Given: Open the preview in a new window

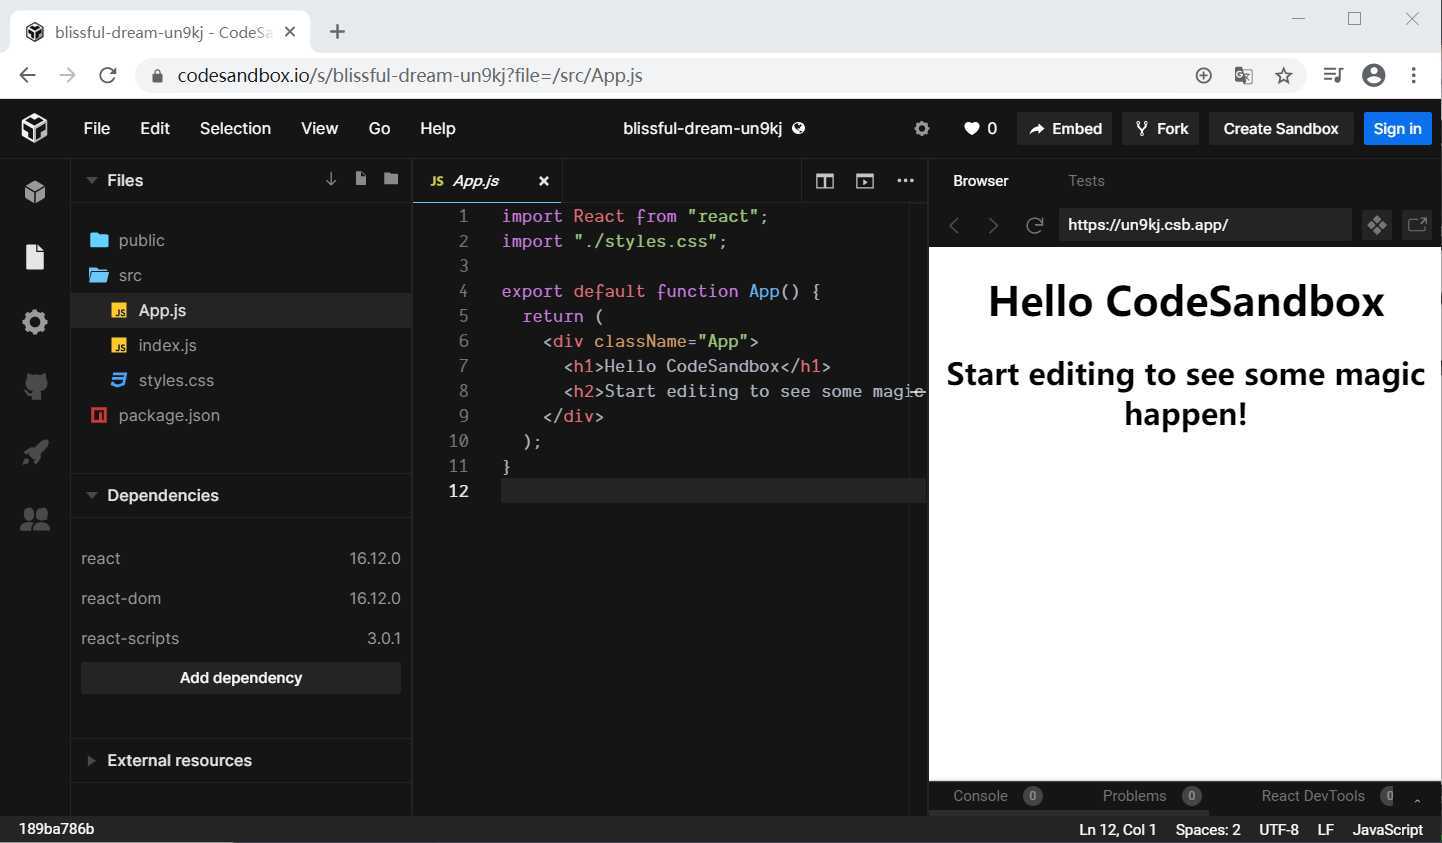Looking at the screenshot, I should (x=1417, y=225).
